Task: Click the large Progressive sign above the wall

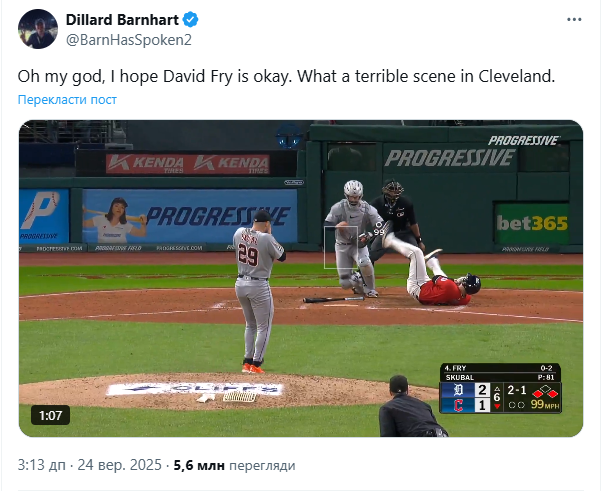Action: (448, 157)
